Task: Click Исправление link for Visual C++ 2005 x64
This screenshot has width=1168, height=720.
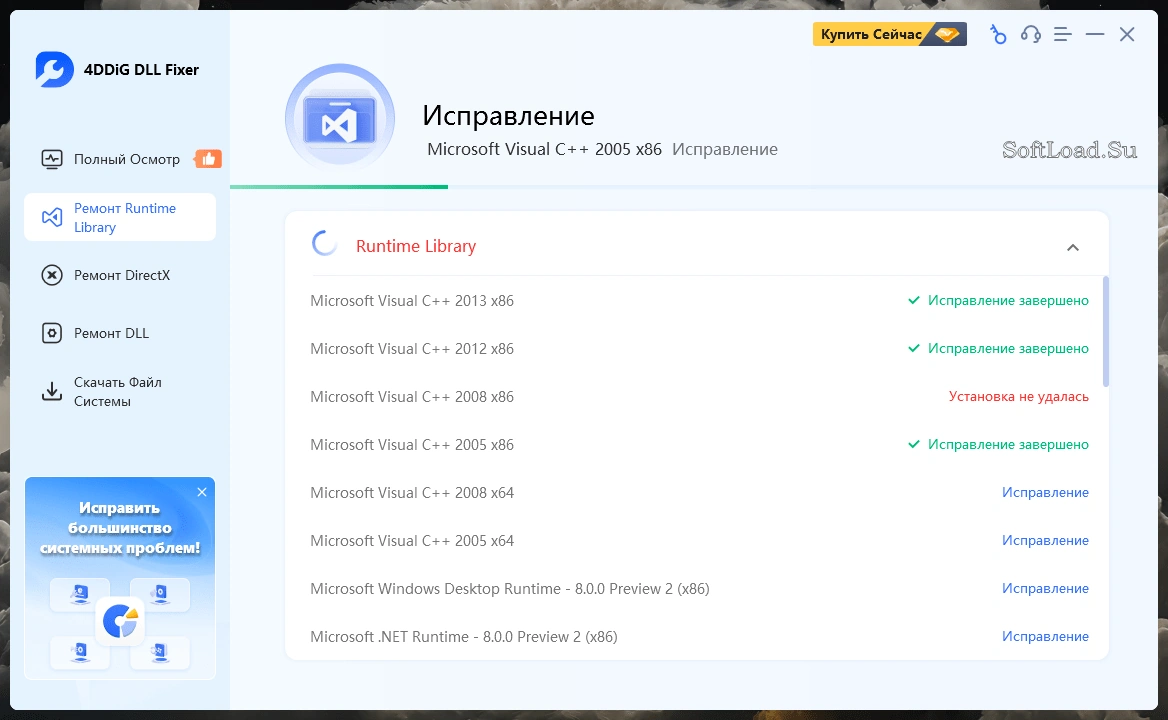Action: click(x=1045, y=541)
